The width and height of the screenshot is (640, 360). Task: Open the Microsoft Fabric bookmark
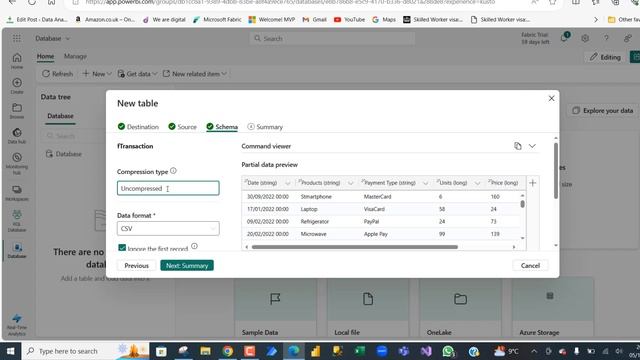point(217,19)
